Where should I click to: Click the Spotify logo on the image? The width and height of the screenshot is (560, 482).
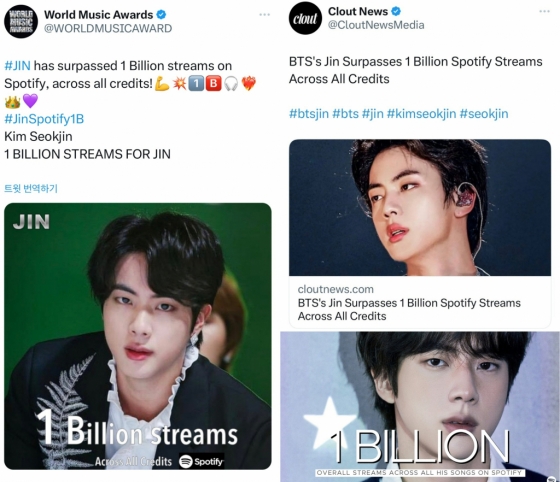(x=201, y=462)
